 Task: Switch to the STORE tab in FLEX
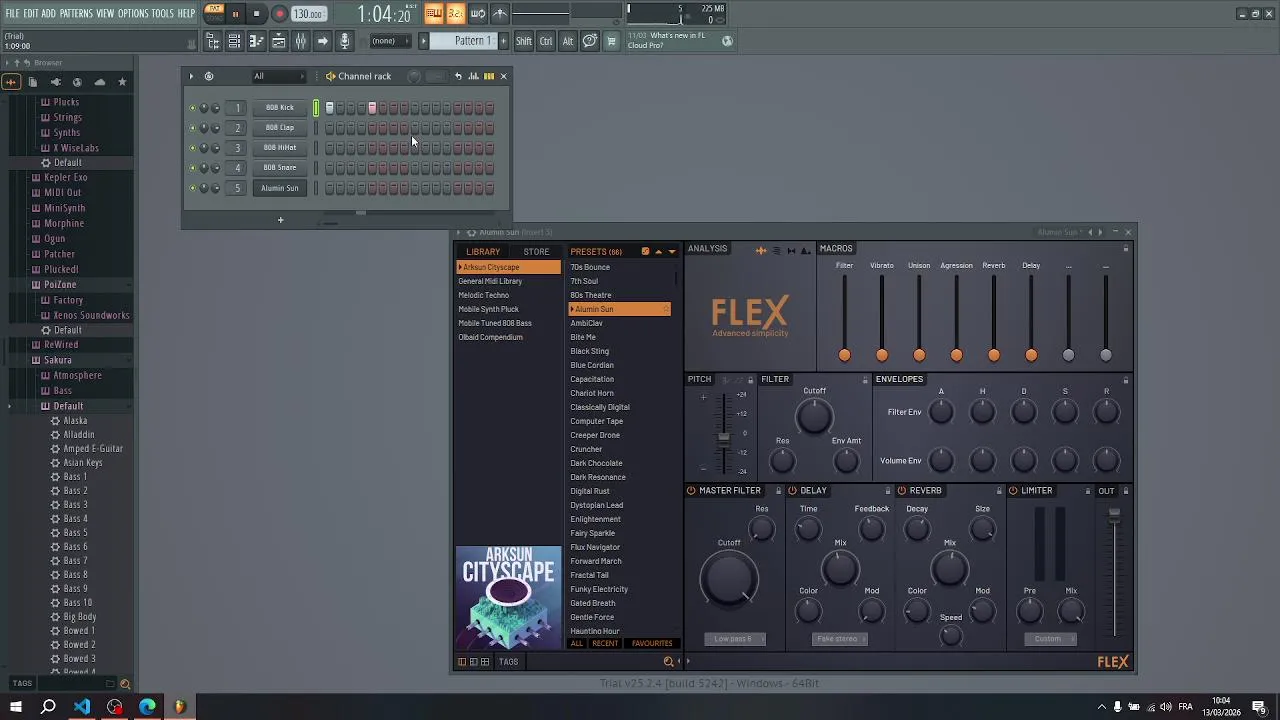(536, 252)
